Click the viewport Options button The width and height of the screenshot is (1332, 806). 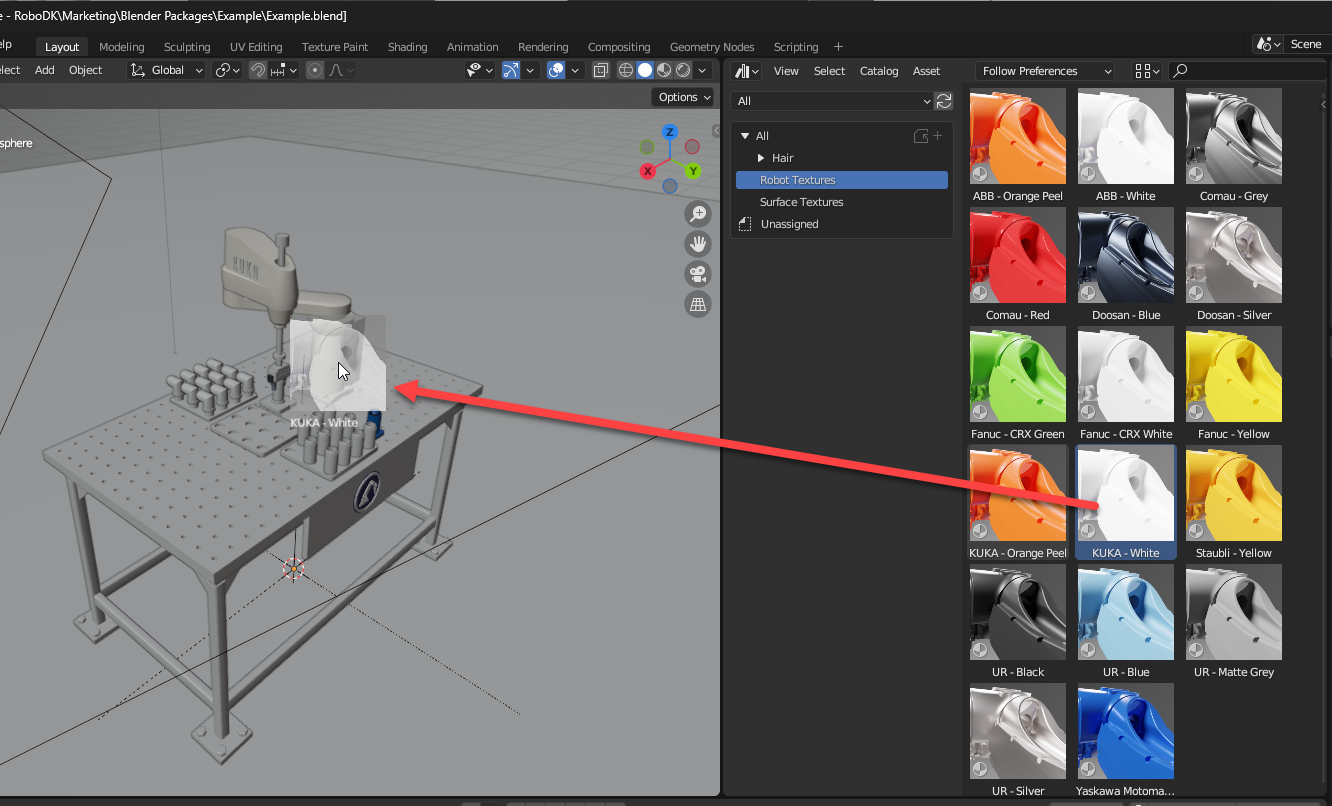click(684, 97)
